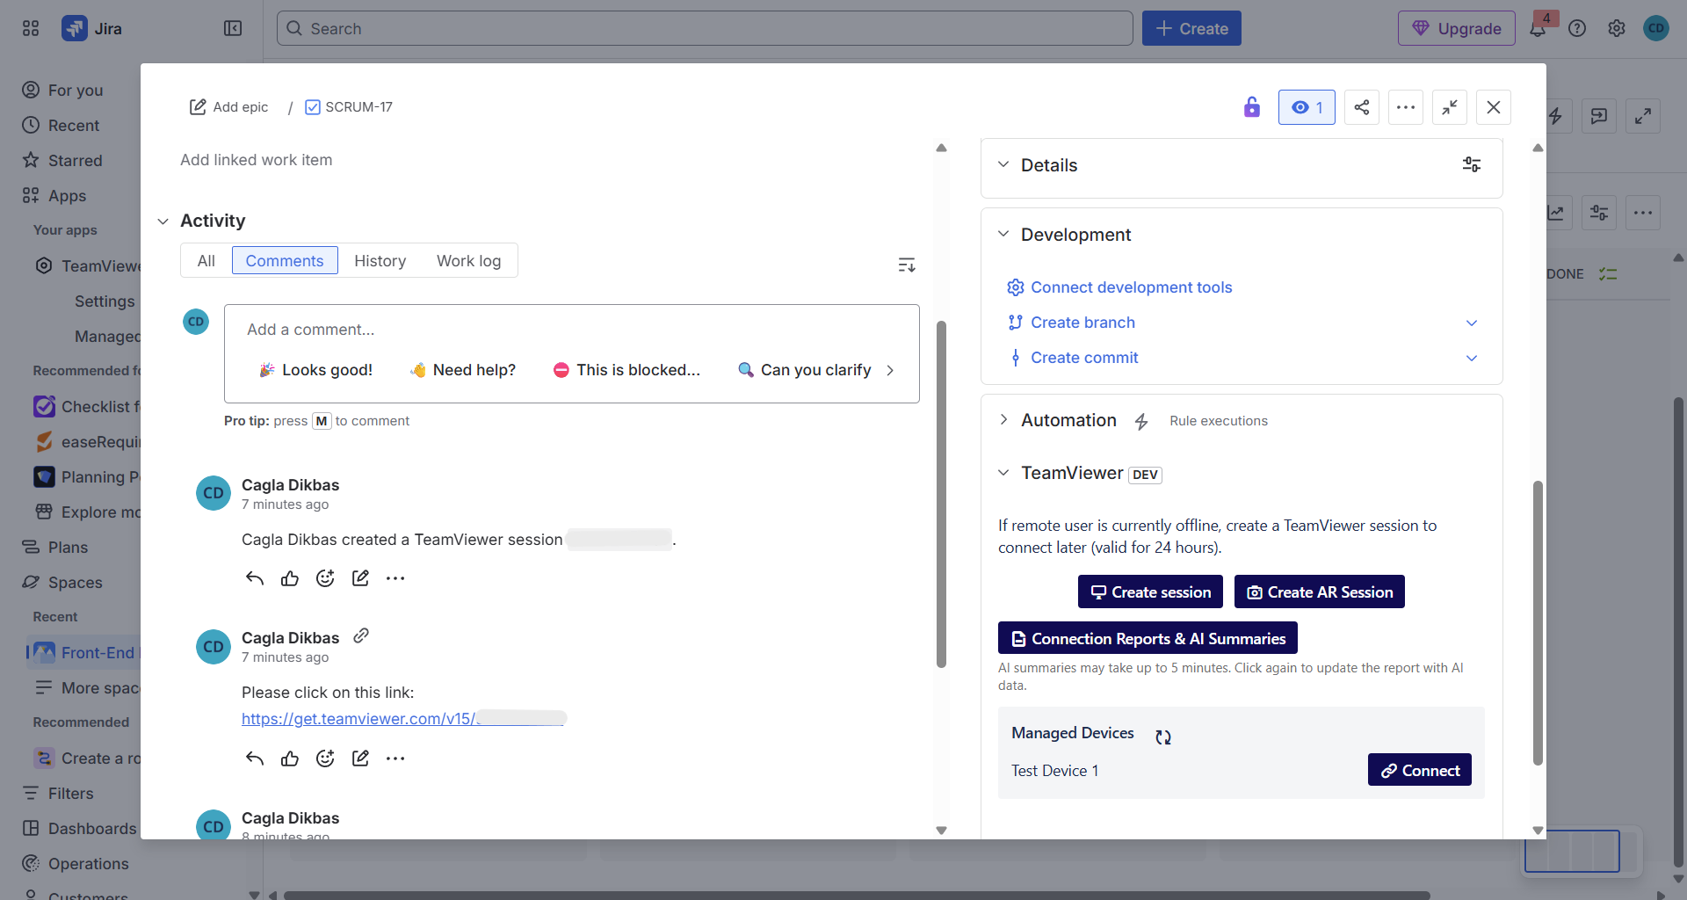
Task: Click the Jira logo
Action: coord(91,28)
